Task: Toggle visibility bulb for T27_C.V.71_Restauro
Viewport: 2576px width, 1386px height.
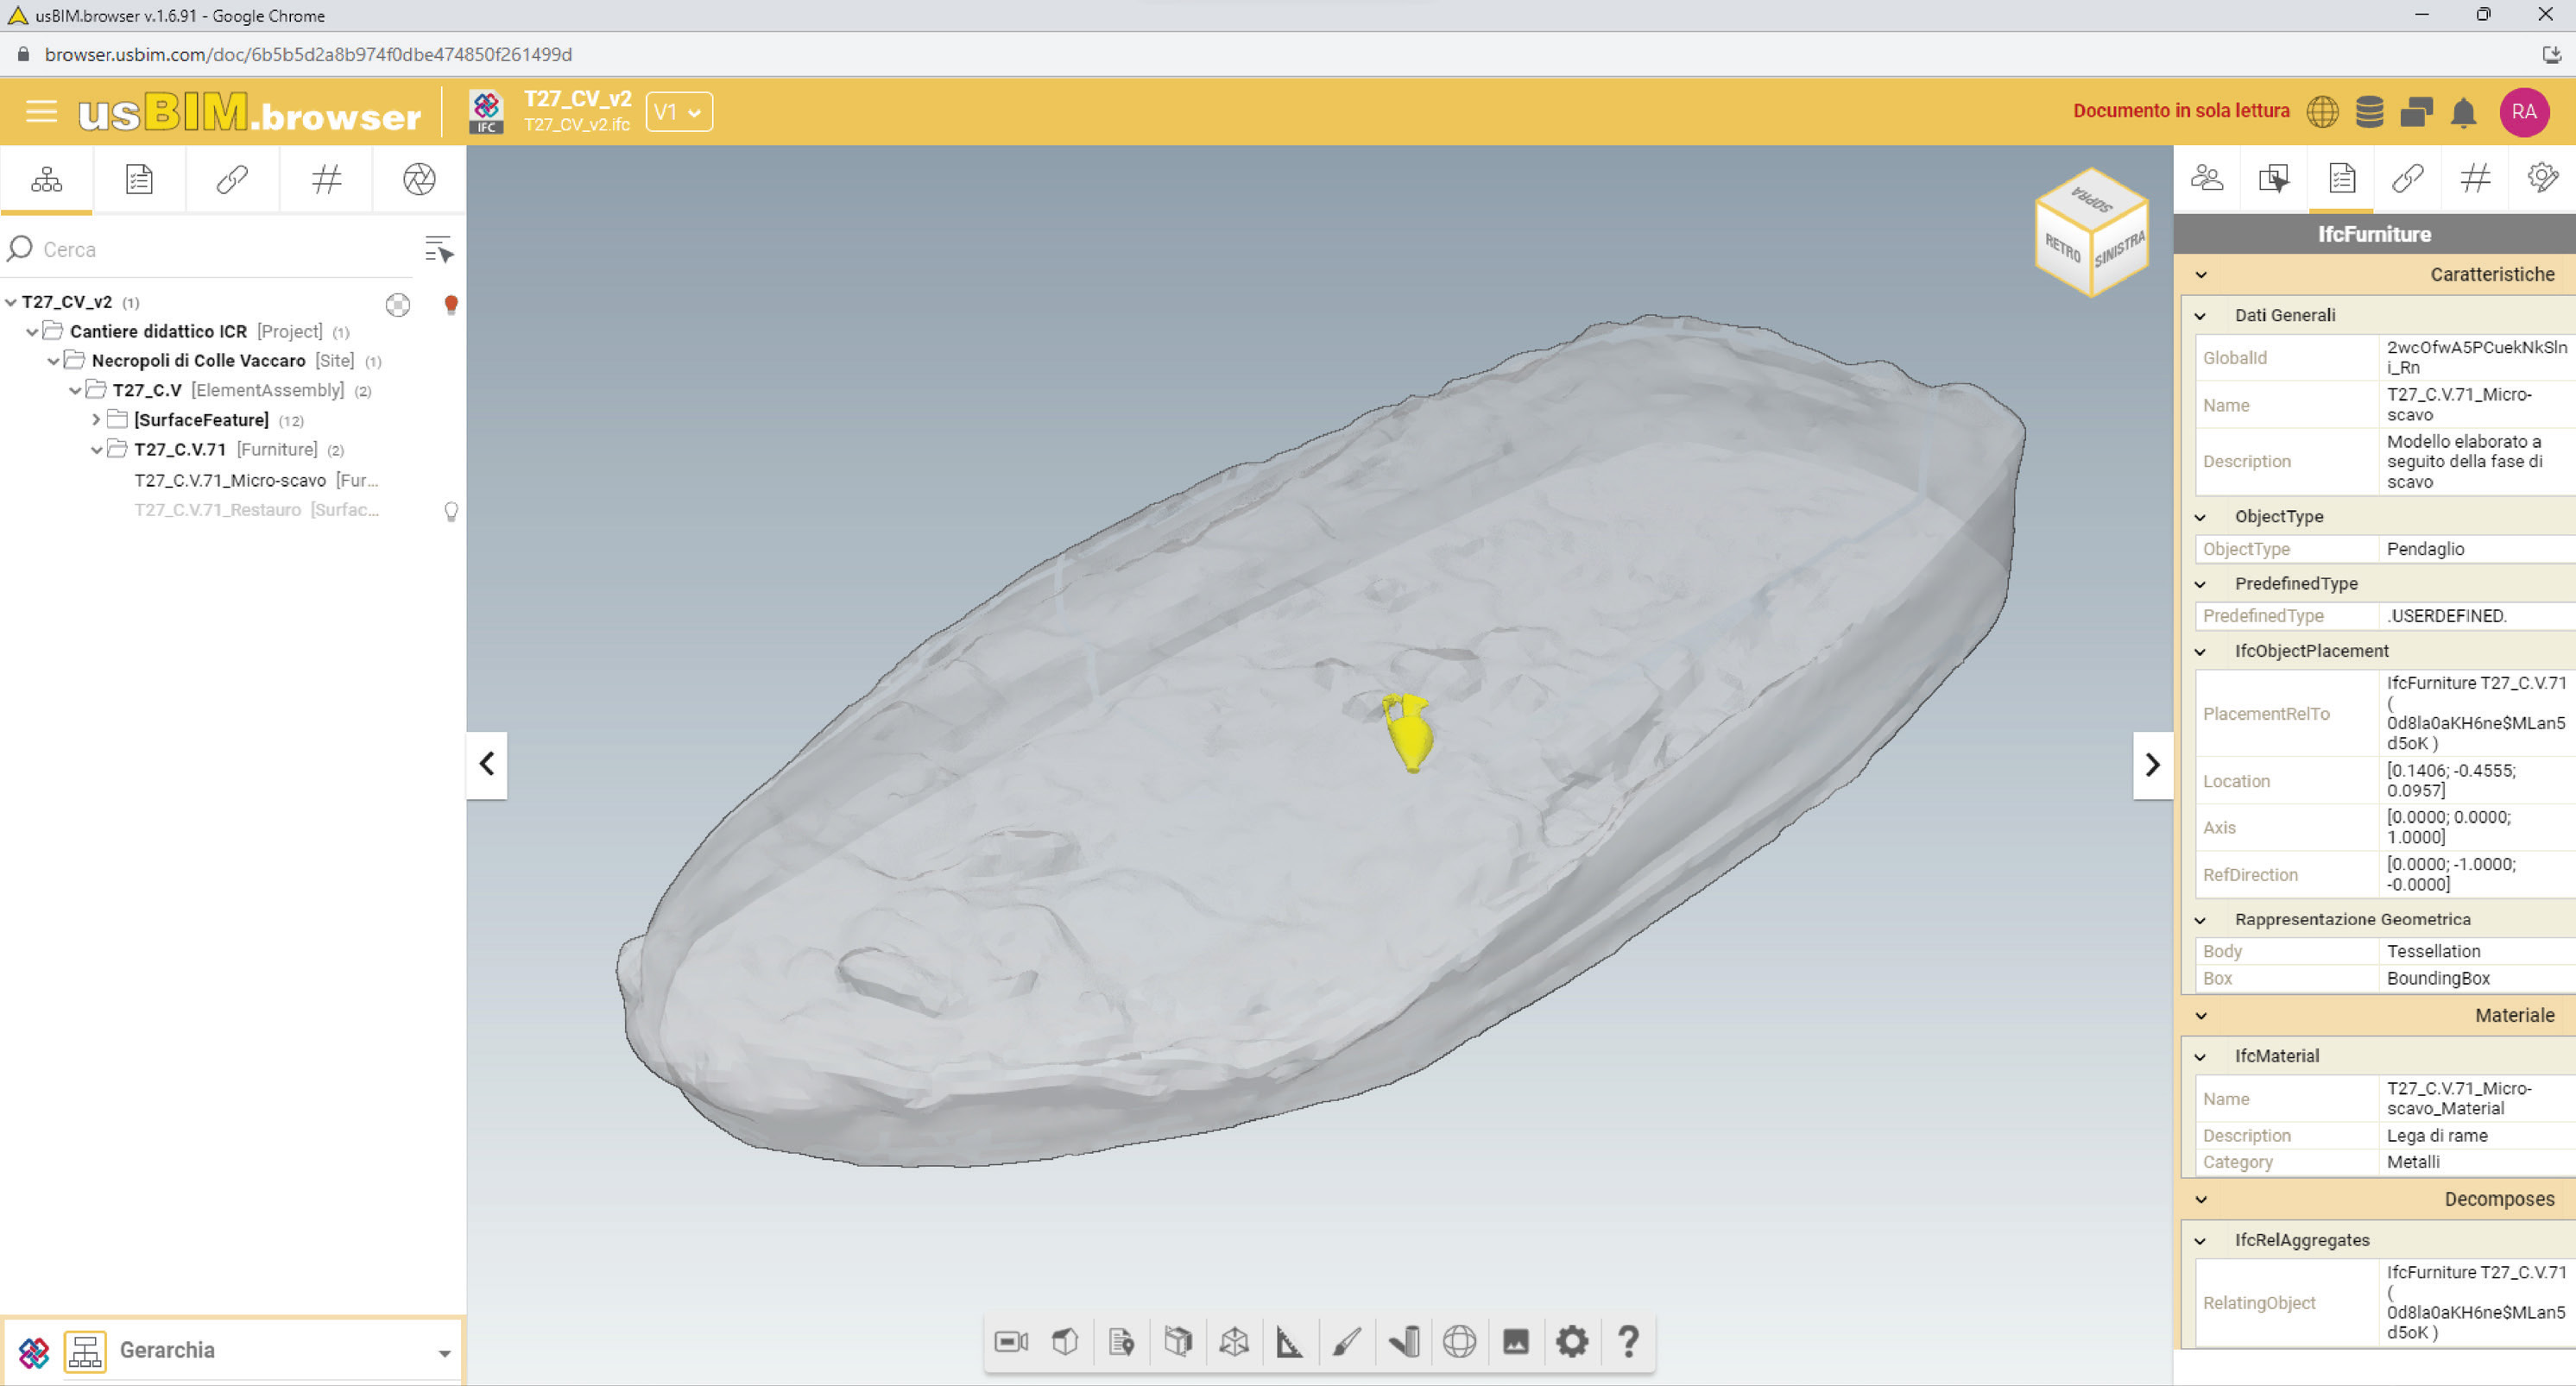Action: pyautogui.click(x=451, y=512)
